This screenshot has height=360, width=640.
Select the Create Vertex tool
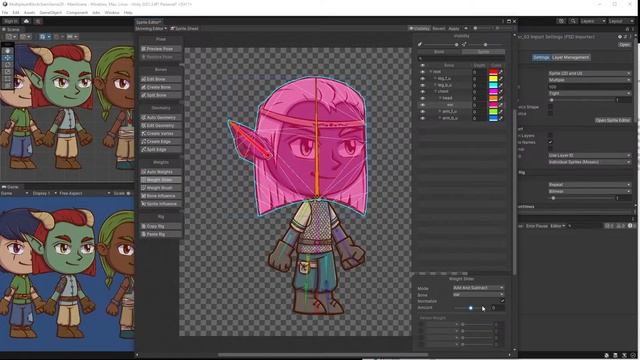coord(161,133)
